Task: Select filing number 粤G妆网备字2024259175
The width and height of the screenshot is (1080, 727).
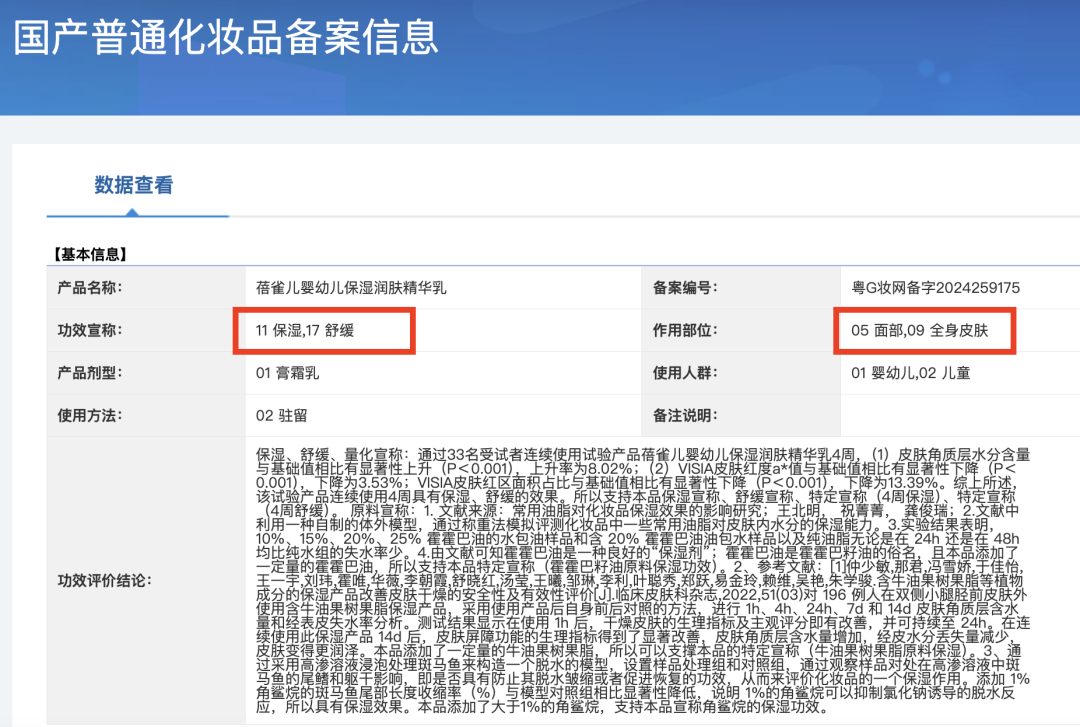Action: tap(935, 287)
